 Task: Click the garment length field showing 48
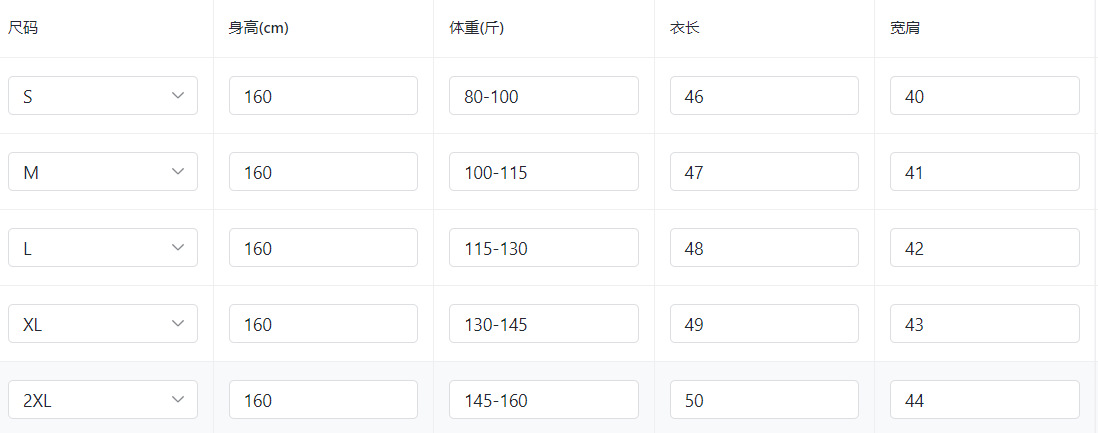[x=764, y=248]
